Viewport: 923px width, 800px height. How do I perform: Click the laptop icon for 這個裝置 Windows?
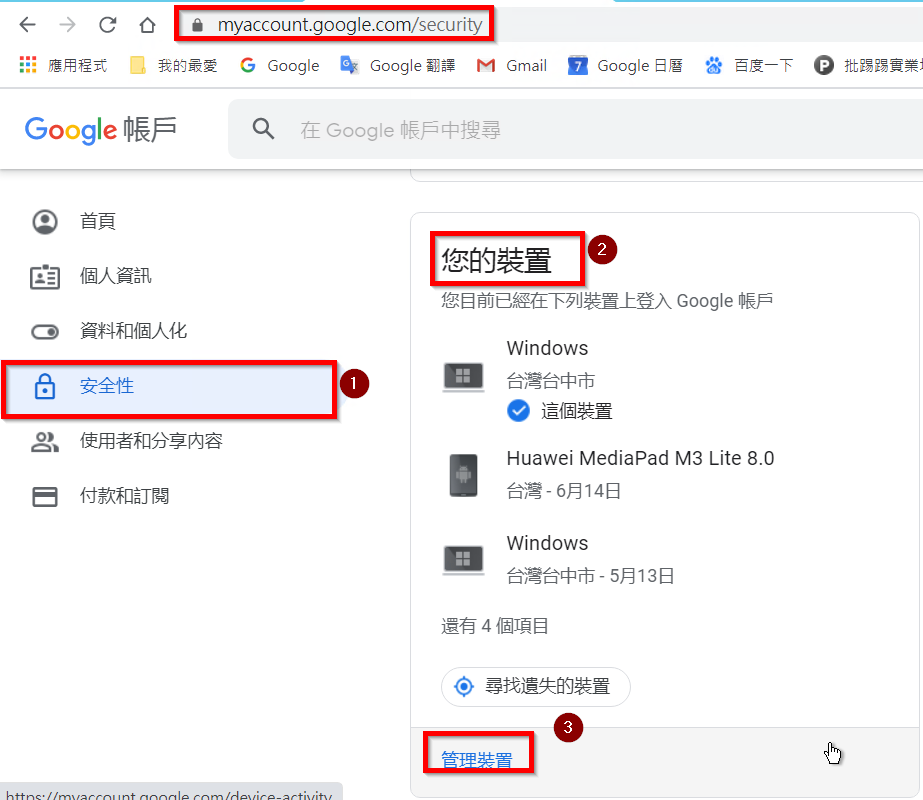click(x=463, y=377)
